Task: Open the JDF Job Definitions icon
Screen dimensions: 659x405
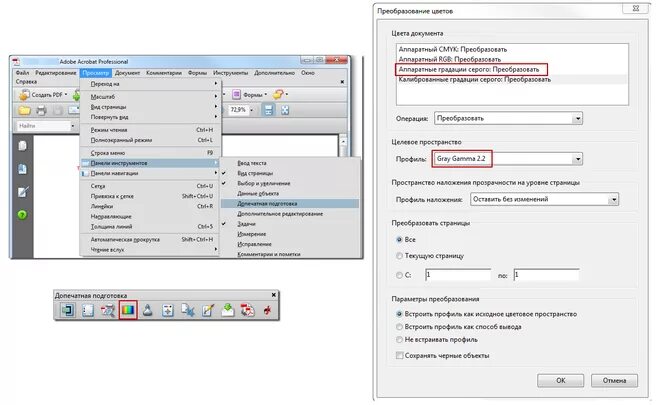Action: (267, 310)
